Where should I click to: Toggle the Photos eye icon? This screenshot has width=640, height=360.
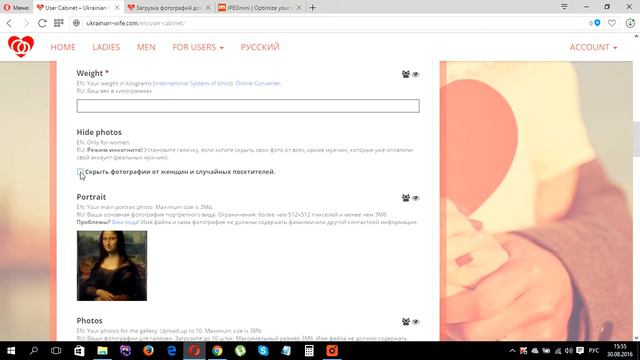(416, 322)
